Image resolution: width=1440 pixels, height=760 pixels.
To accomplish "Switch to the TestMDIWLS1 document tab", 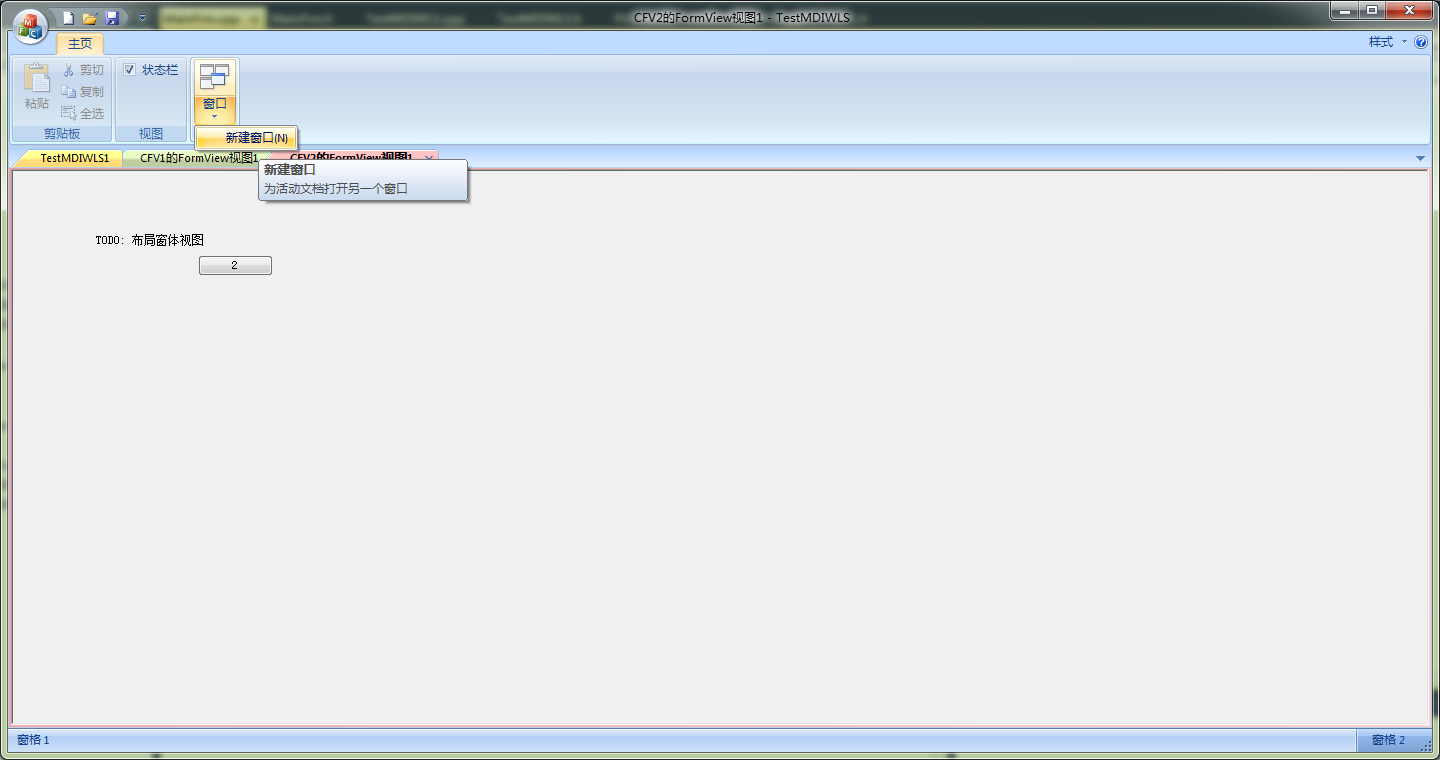I will pos(75,158).
